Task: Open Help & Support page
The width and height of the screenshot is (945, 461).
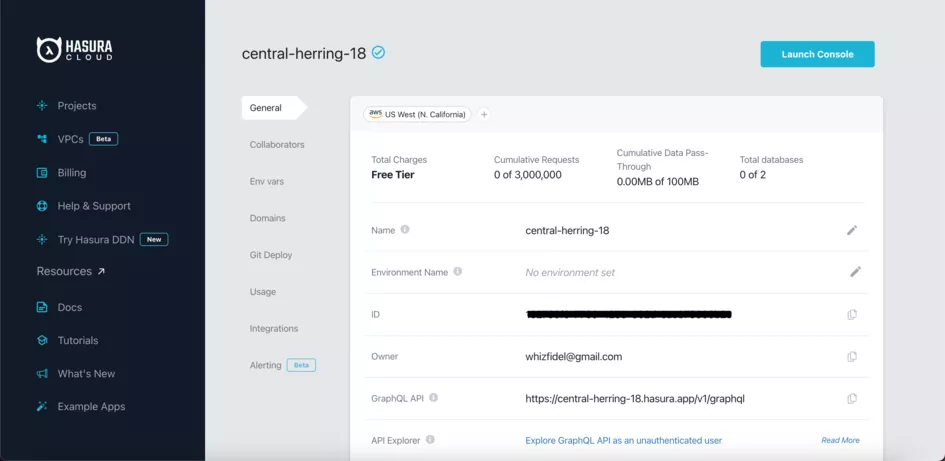Action: [x=94, y=206]
